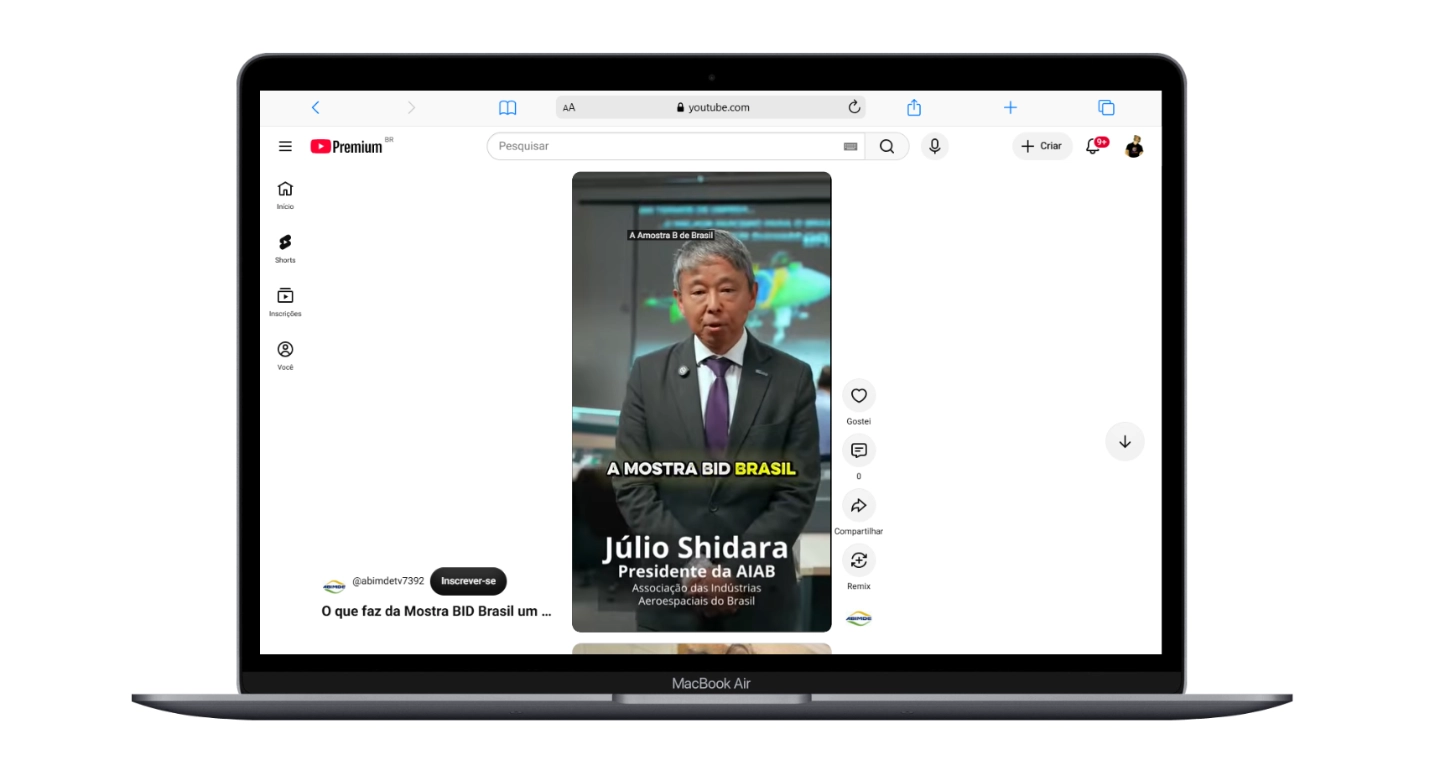
Task: Open the Criar create menu
Action: click(x=1042, y=146)
